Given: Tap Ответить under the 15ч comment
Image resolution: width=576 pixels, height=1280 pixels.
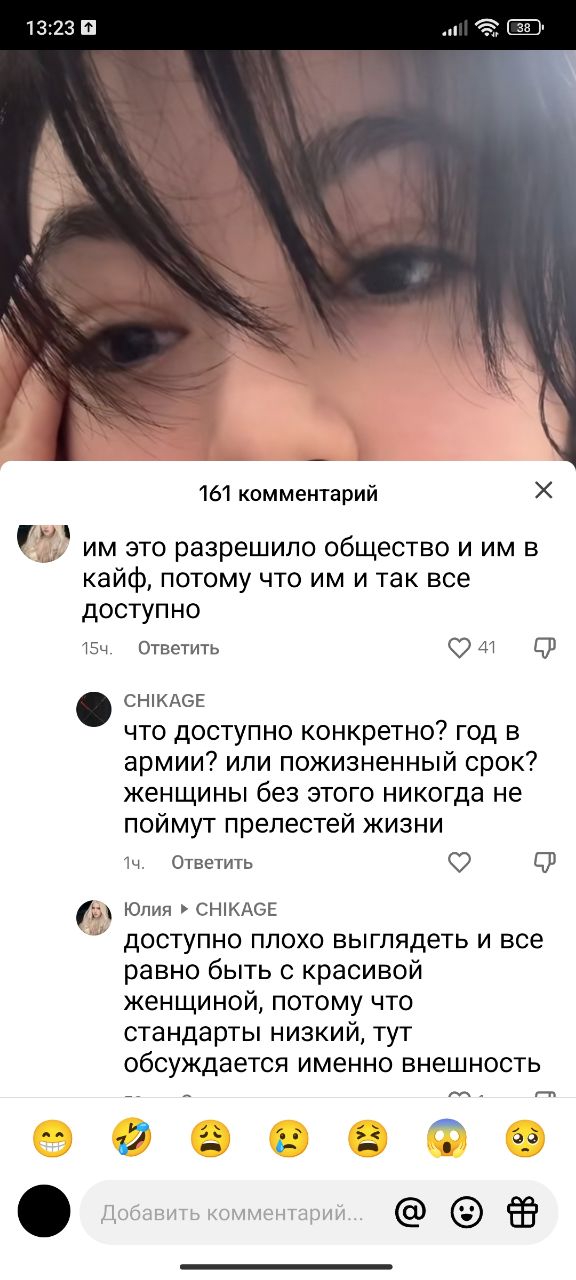Looking at the screenshot, I should click(178, 648).
